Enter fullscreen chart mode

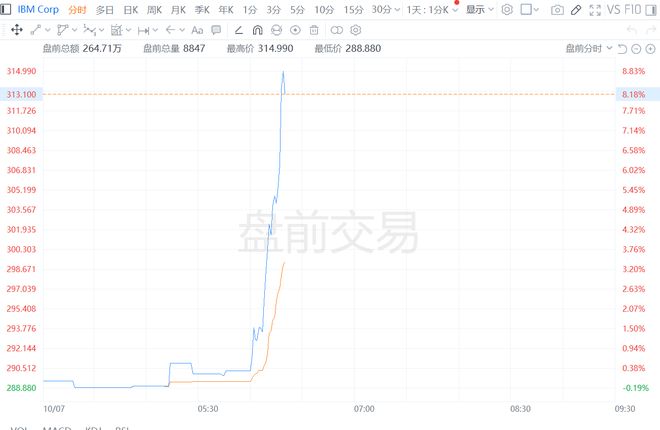[595, 10]
